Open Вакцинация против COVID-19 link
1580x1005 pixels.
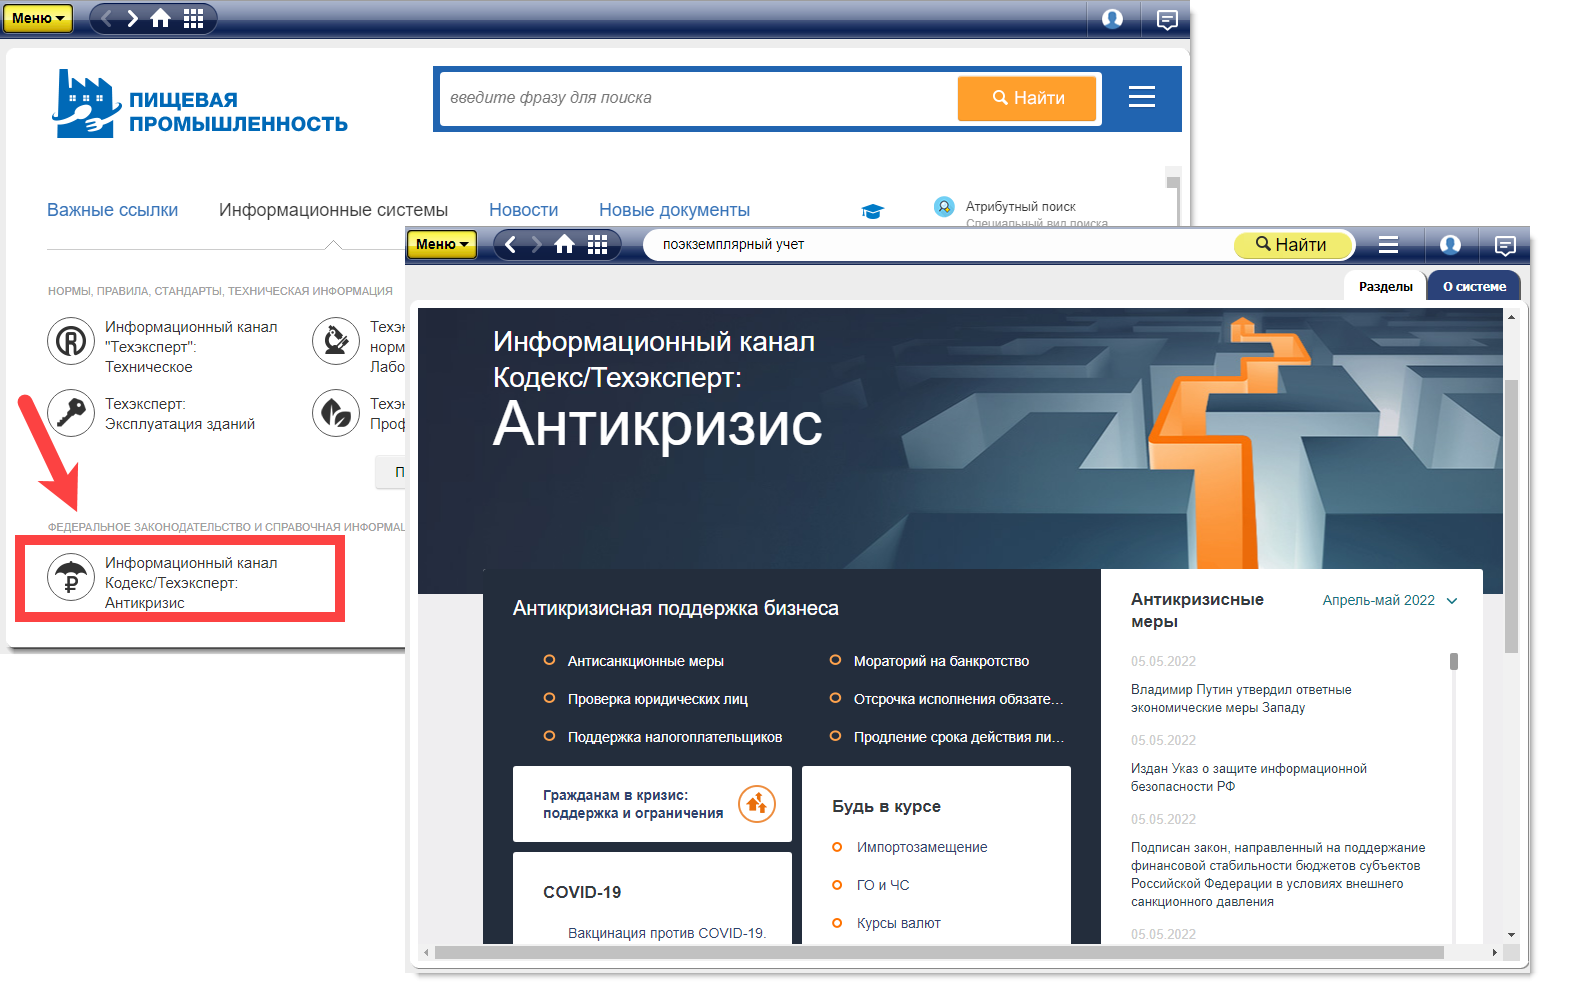667,933
